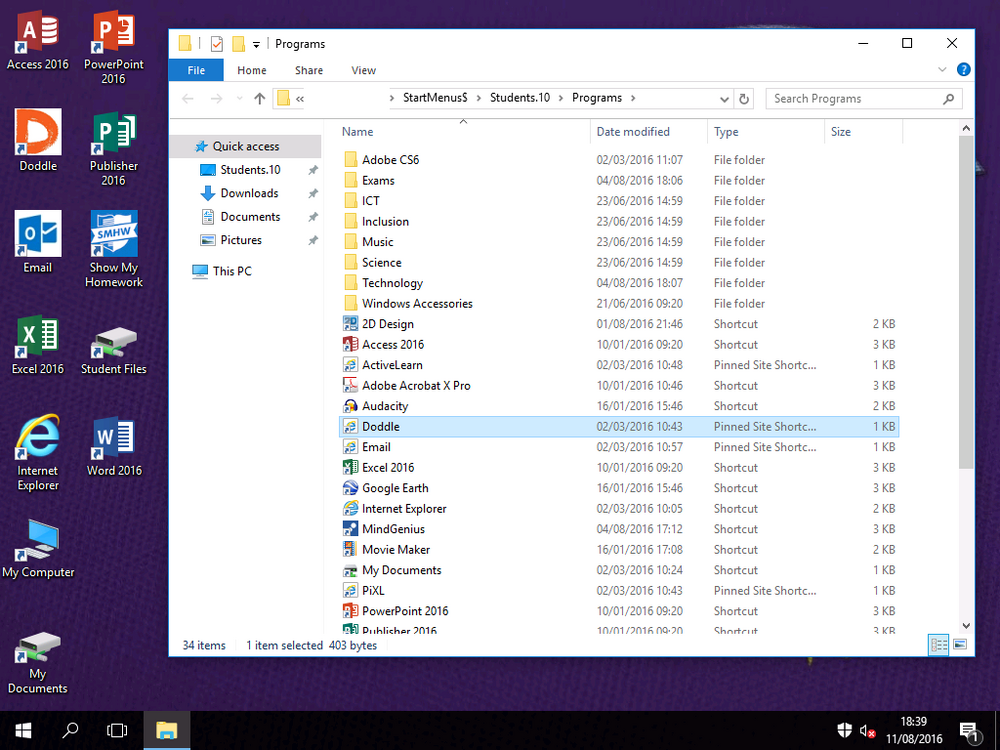Open the File ribbon tab
Screen dimensions: 1000x750
(196, 70)
